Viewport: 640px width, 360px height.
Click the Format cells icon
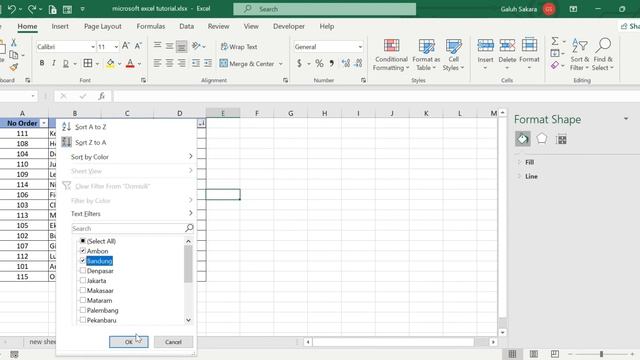[529, 46]
